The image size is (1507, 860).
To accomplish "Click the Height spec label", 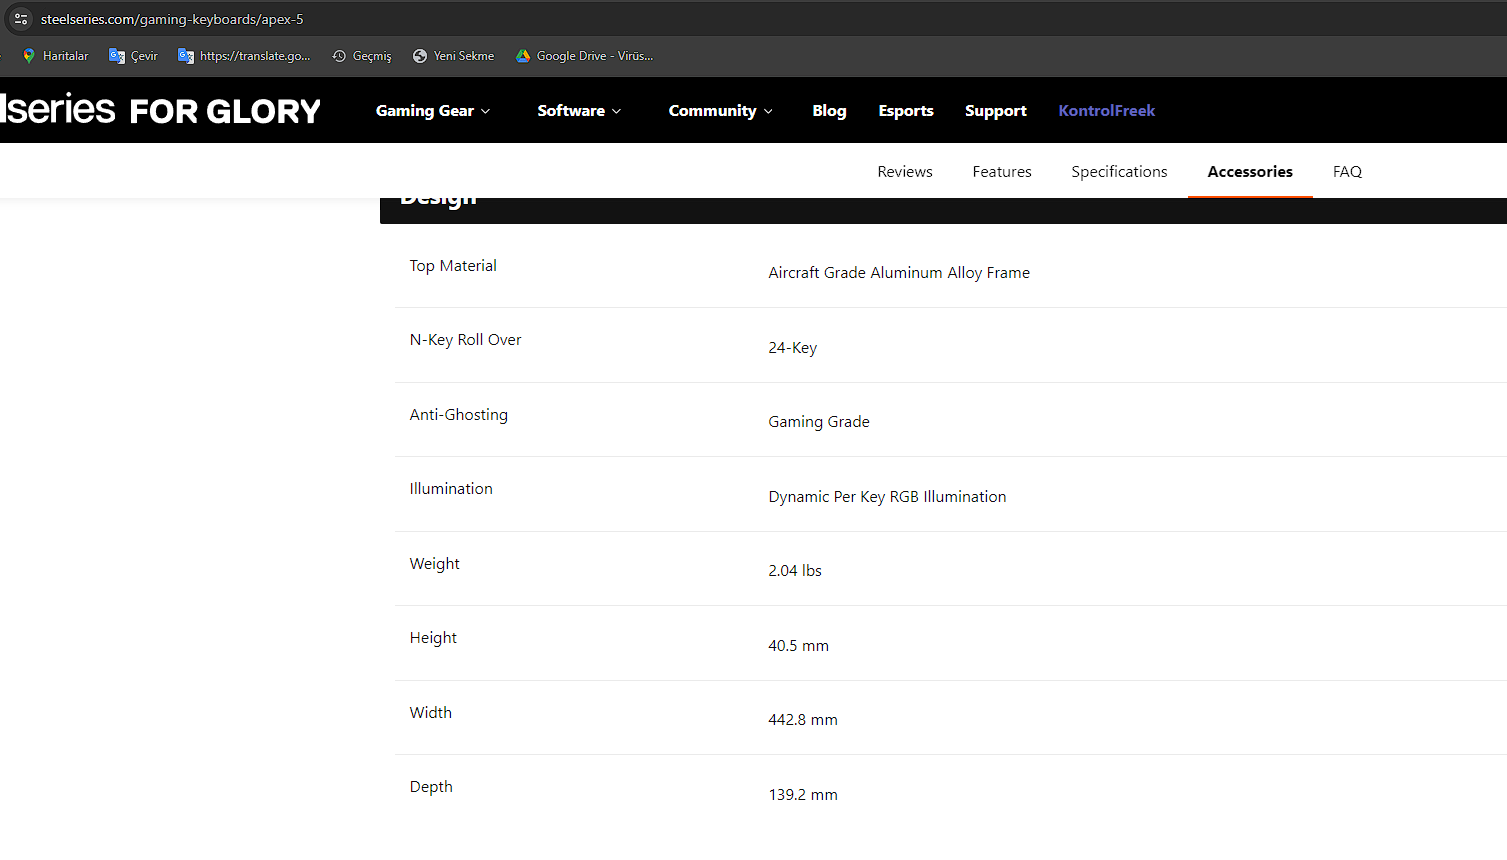I will click(433, 637).
